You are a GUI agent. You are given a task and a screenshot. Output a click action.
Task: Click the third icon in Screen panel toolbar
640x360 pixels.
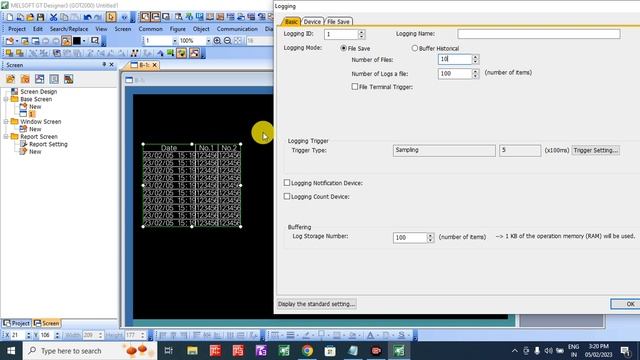(40, 79)
